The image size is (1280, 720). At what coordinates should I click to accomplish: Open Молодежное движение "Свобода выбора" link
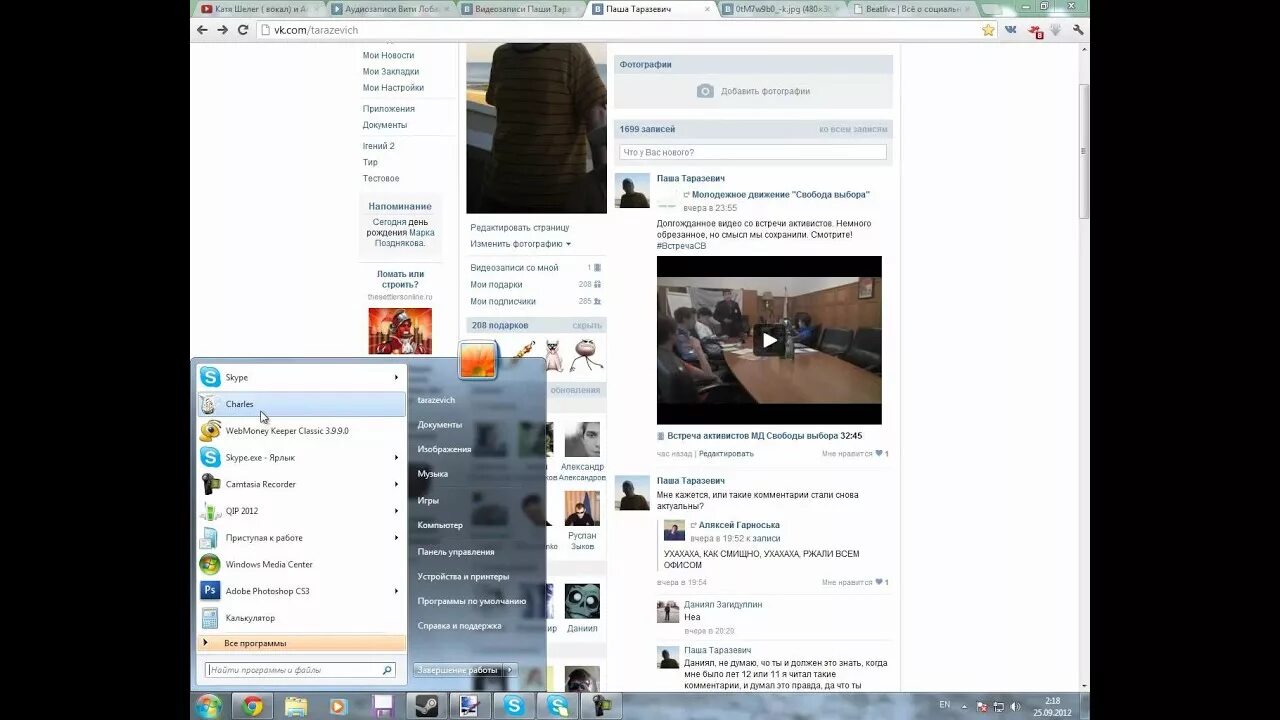click(780, 195)
